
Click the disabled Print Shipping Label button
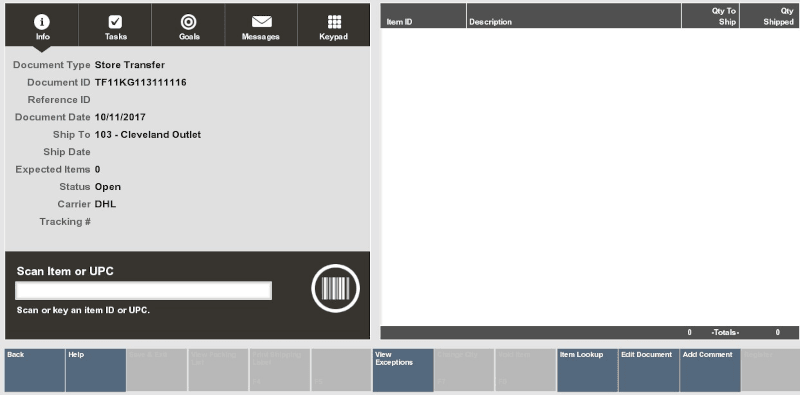coord(280,371)
